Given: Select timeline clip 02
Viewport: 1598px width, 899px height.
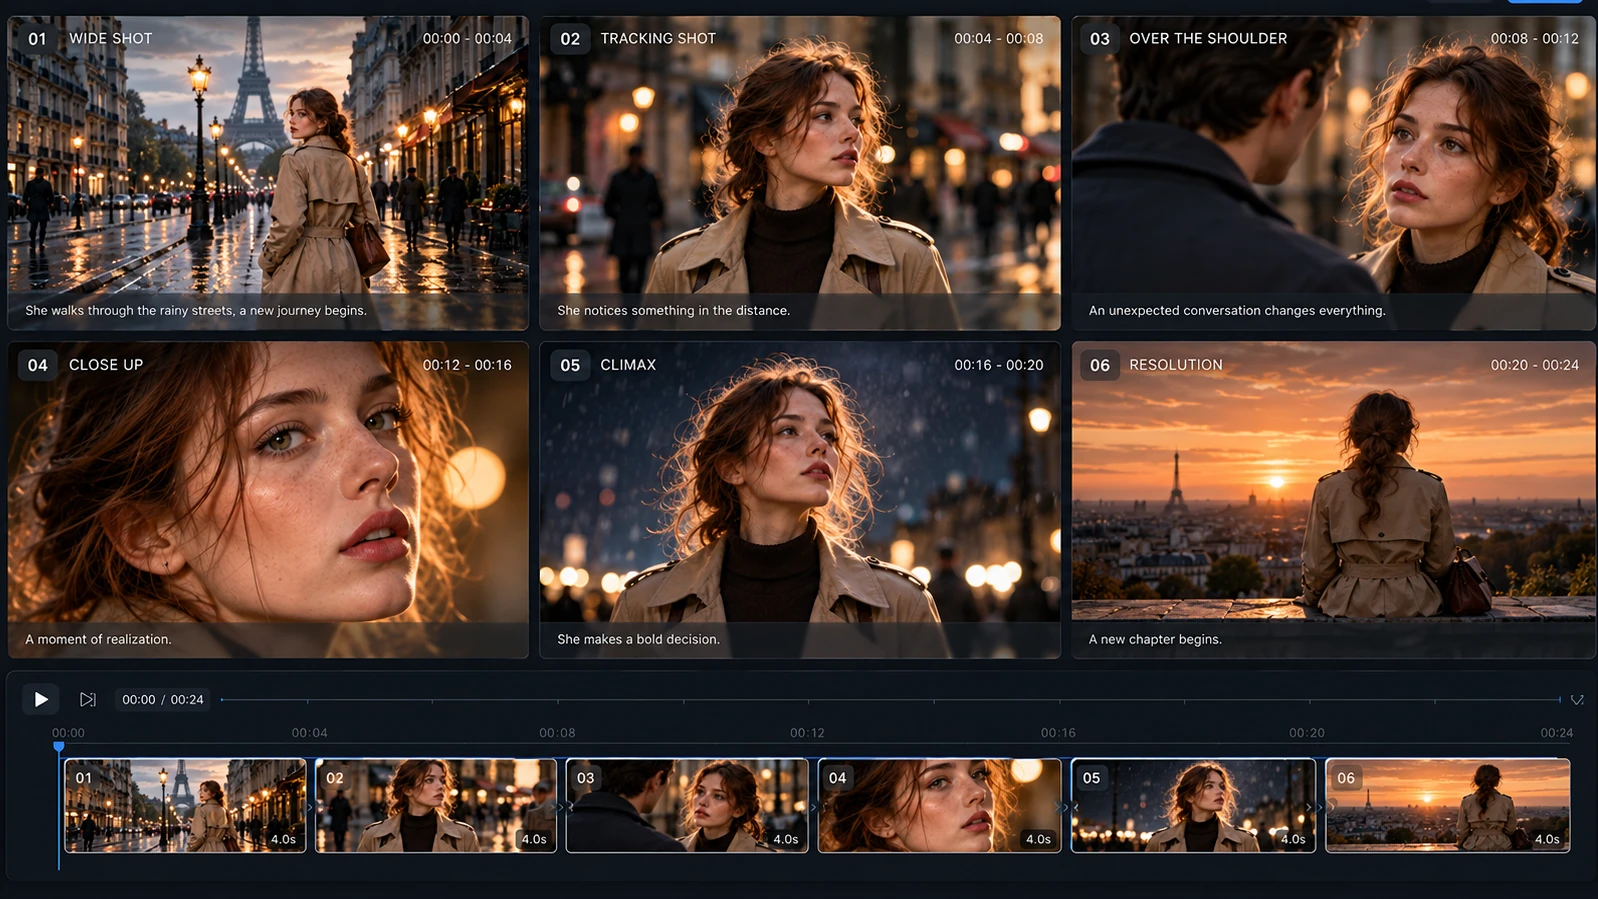Looking at the screenshot, I should point(436,805).
